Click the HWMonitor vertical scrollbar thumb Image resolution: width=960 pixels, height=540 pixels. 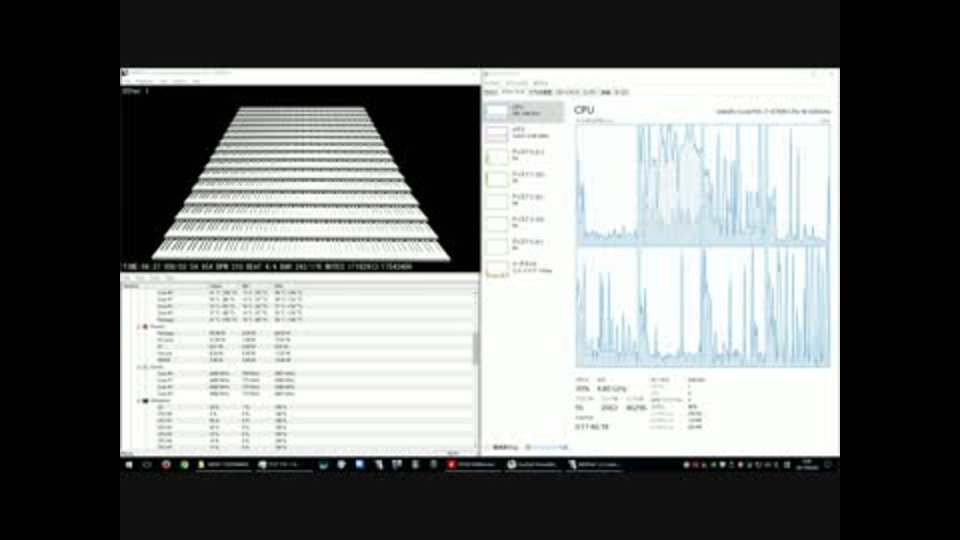click(476, 348)
